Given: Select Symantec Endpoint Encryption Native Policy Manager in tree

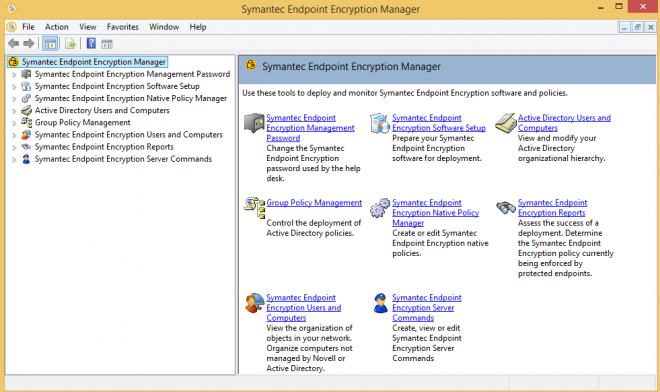Looking at the screenshot, I should click(x=130, y=99).
